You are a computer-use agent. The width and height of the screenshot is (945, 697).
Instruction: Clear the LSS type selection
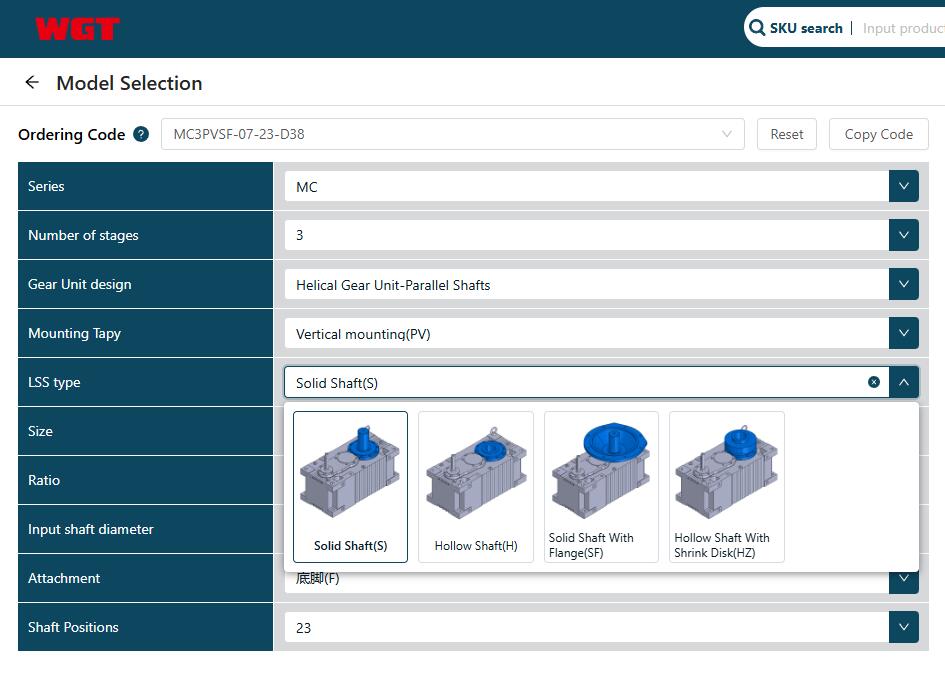click(x=874, y=382)
